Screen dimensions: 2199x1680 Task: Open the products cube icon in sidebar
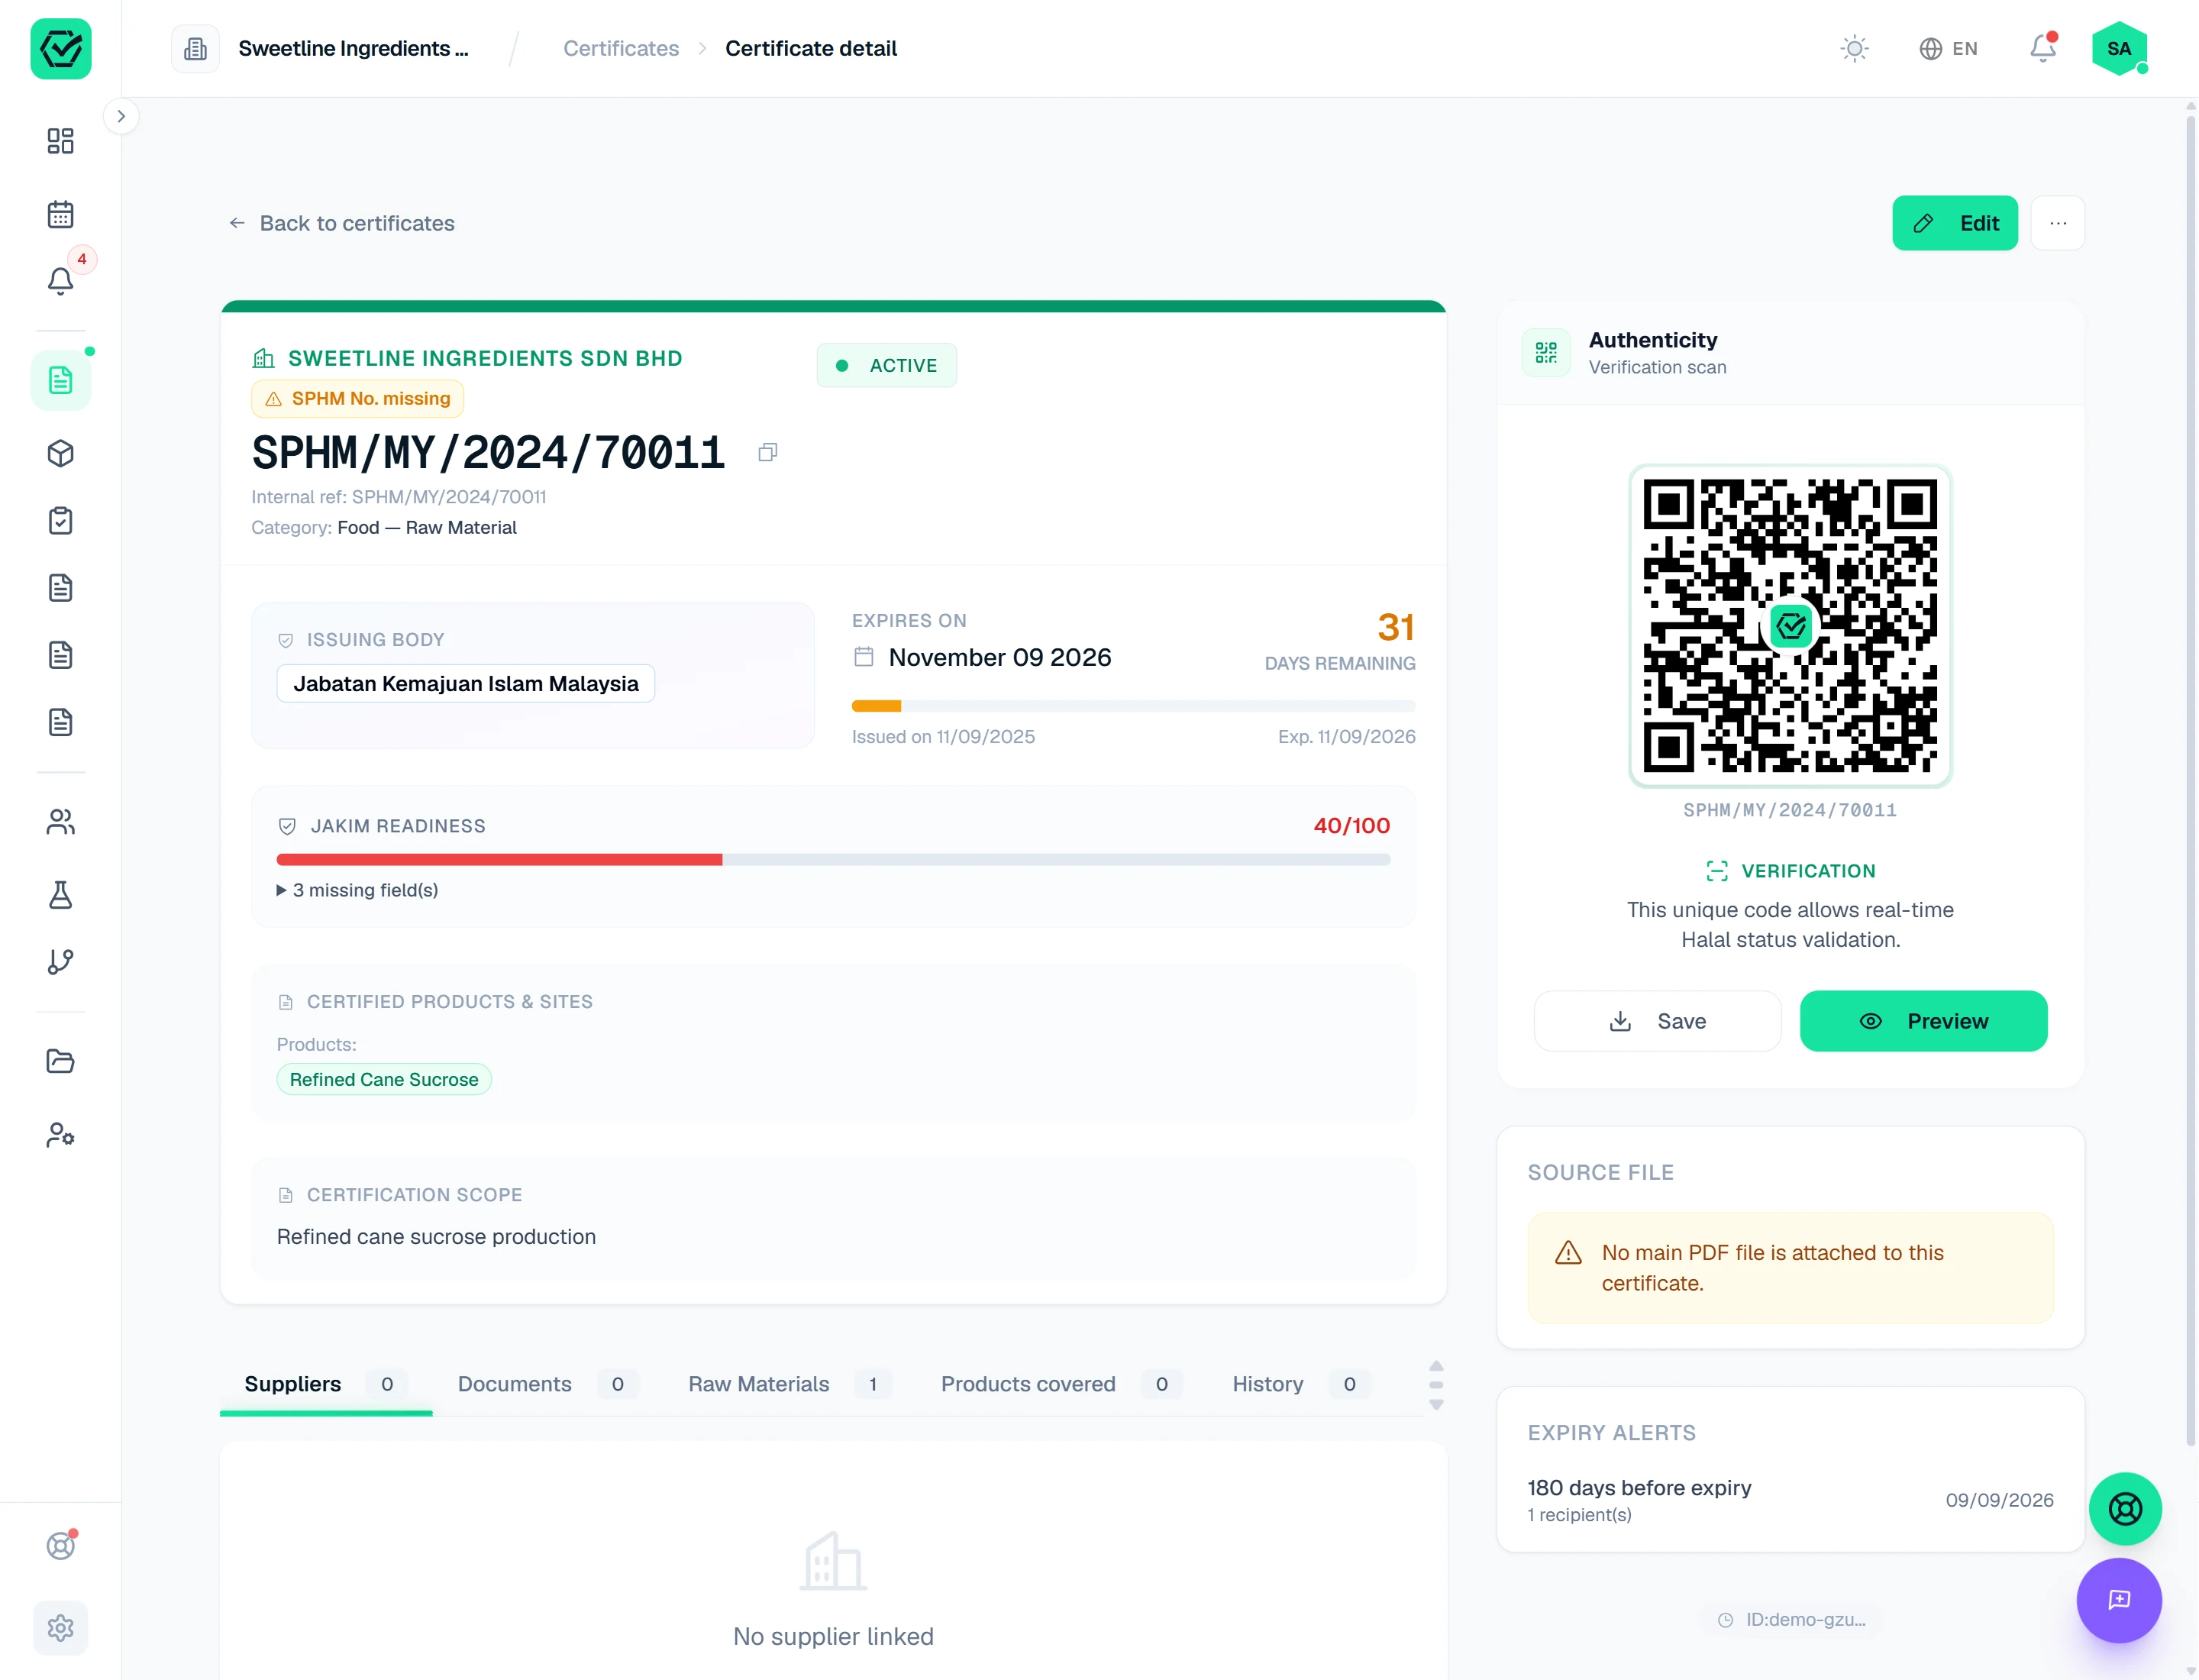(x=60, y=453)
